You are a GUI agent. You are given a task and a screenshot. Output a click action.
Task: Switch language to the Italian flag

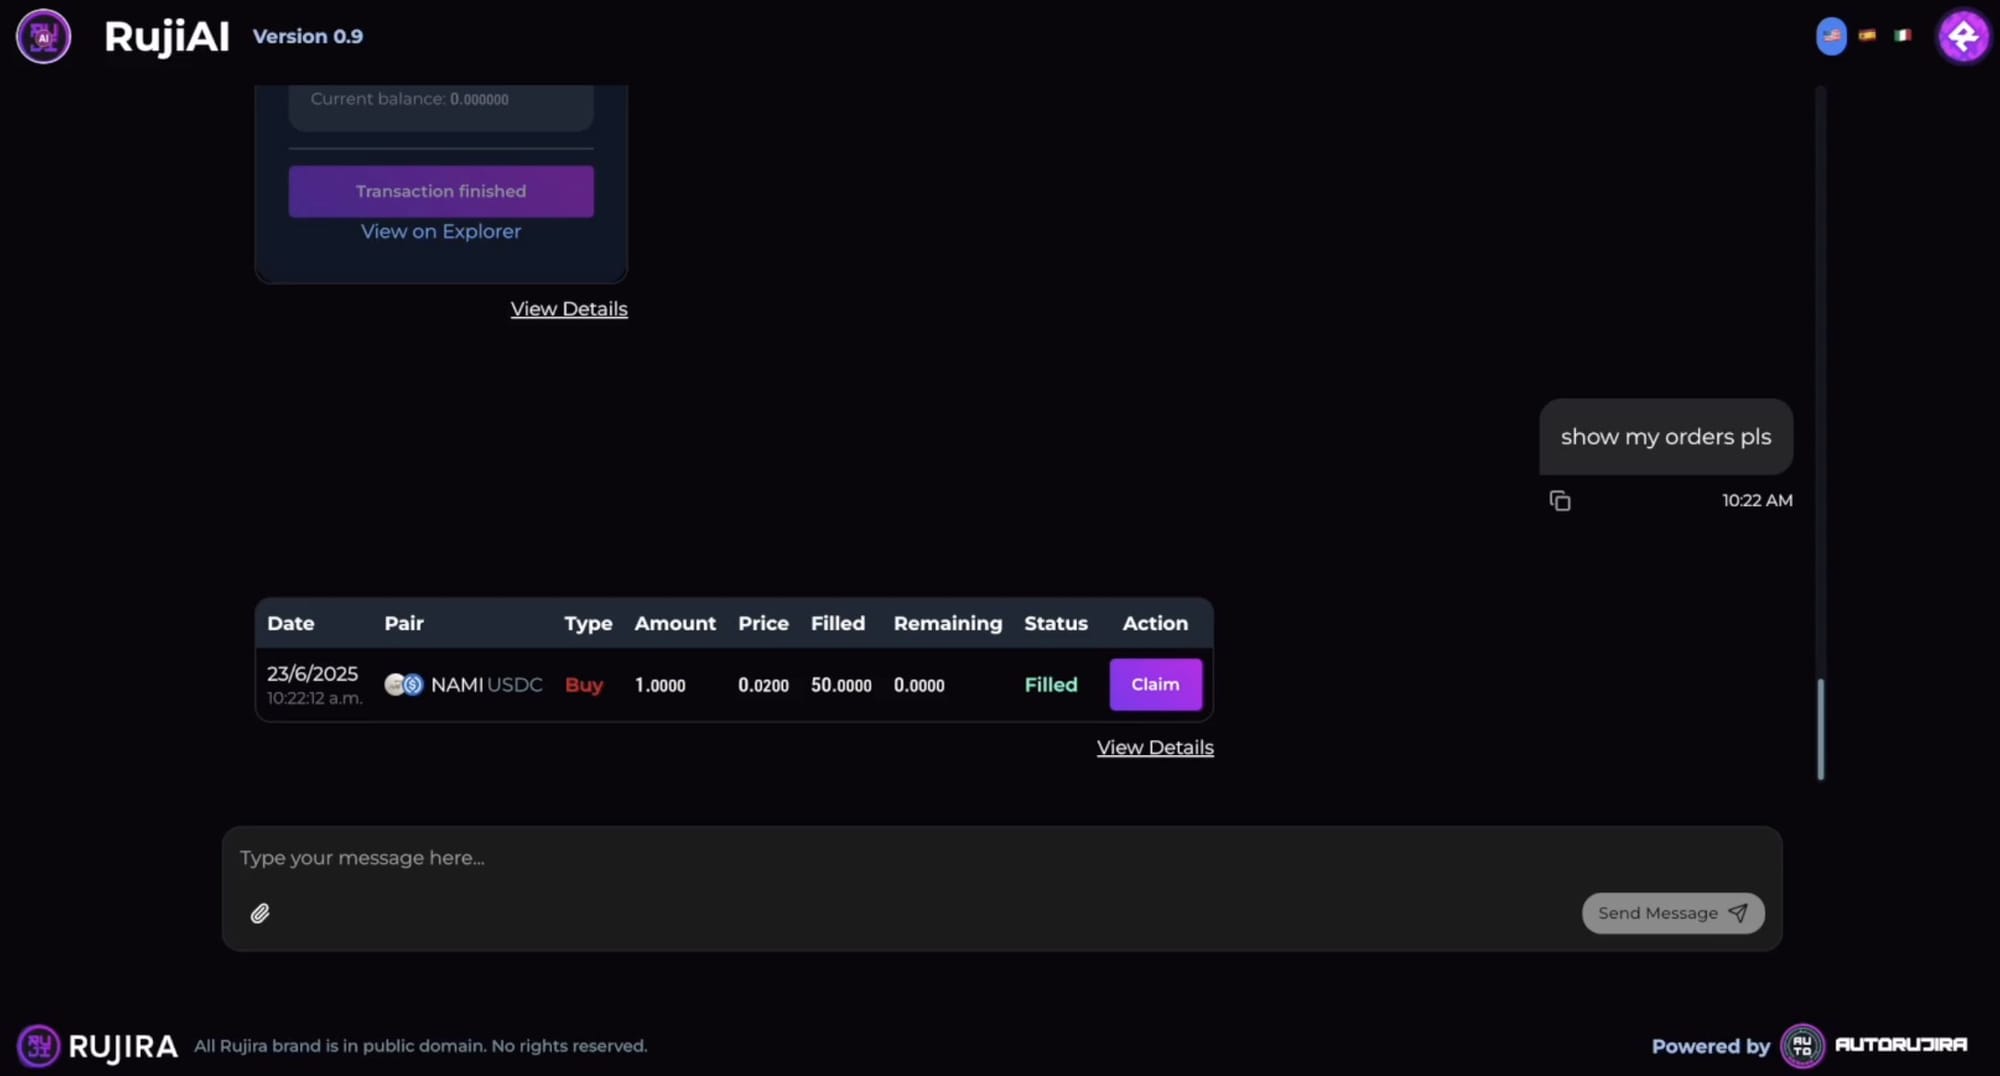tap(1902, 35)
